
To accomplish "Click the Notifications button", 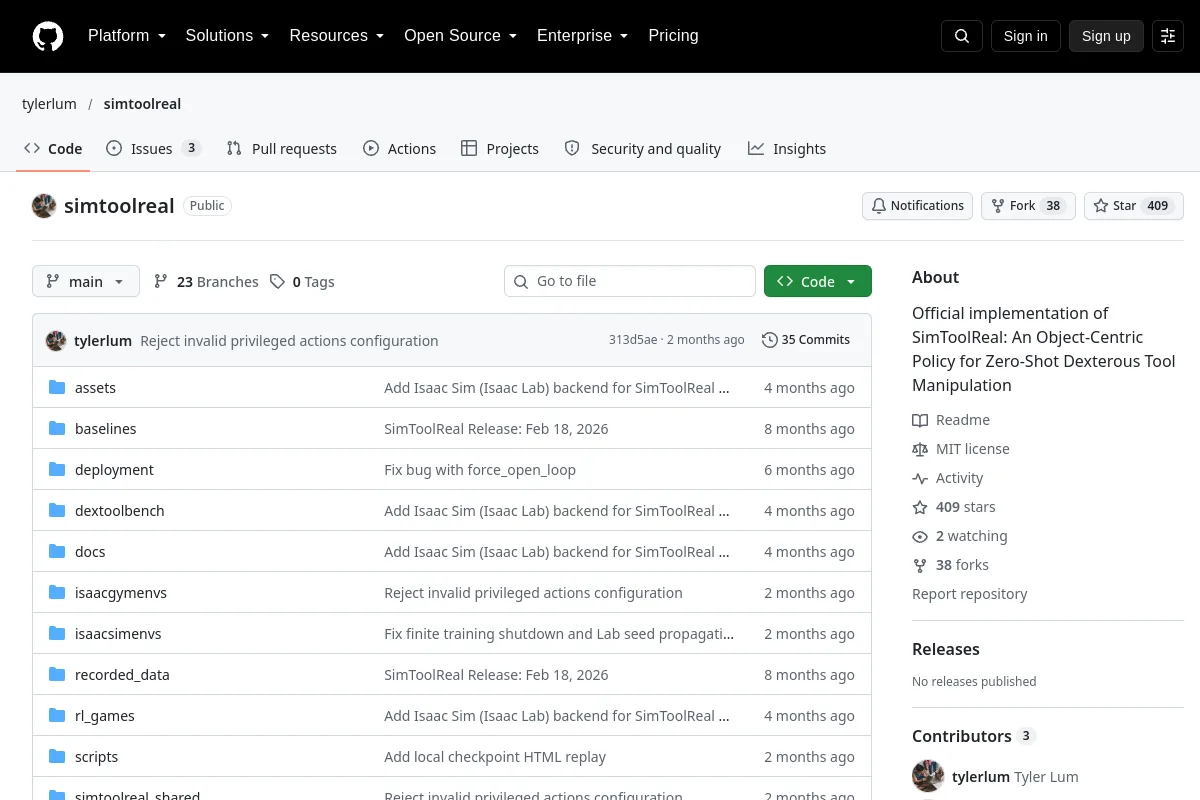I will [x=917, y=206].
